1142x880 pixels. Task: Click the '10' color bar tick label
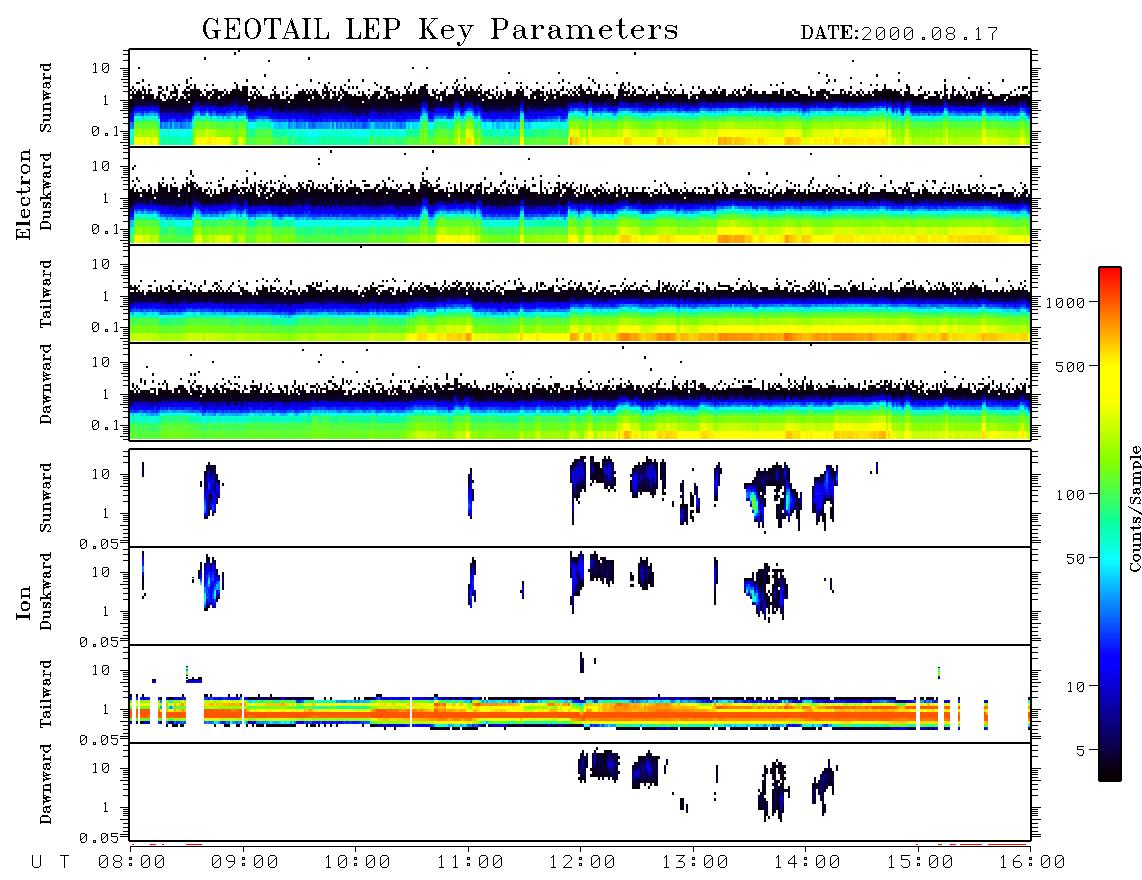click(x=1075, y=686)
